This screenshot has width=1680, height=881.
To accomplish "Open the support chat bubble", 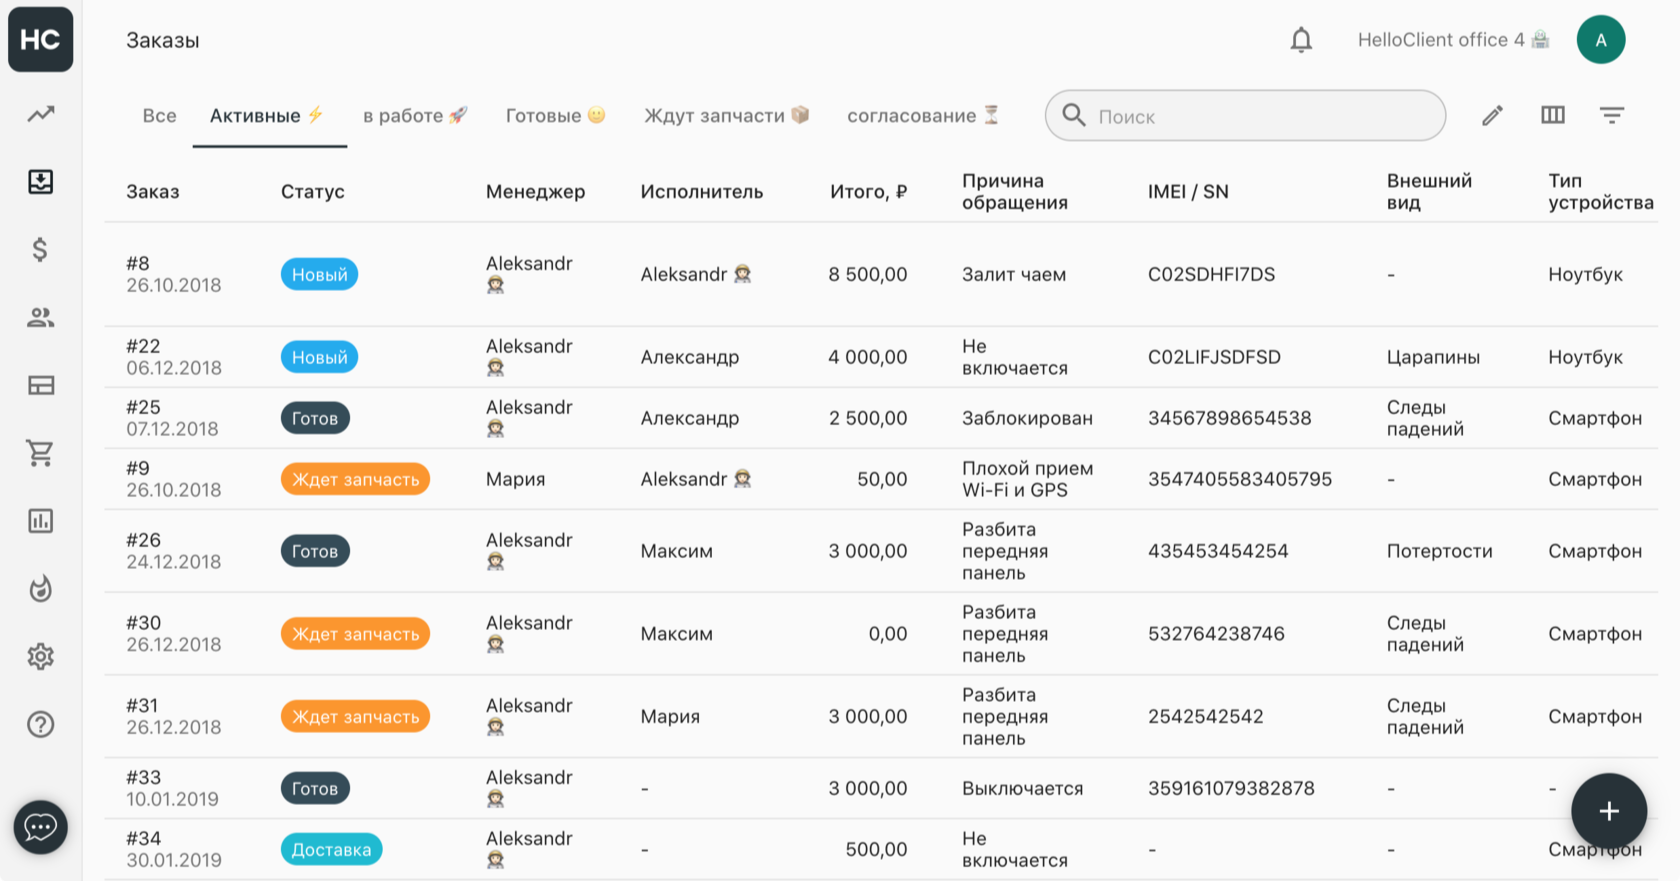I will click(40, 827).
